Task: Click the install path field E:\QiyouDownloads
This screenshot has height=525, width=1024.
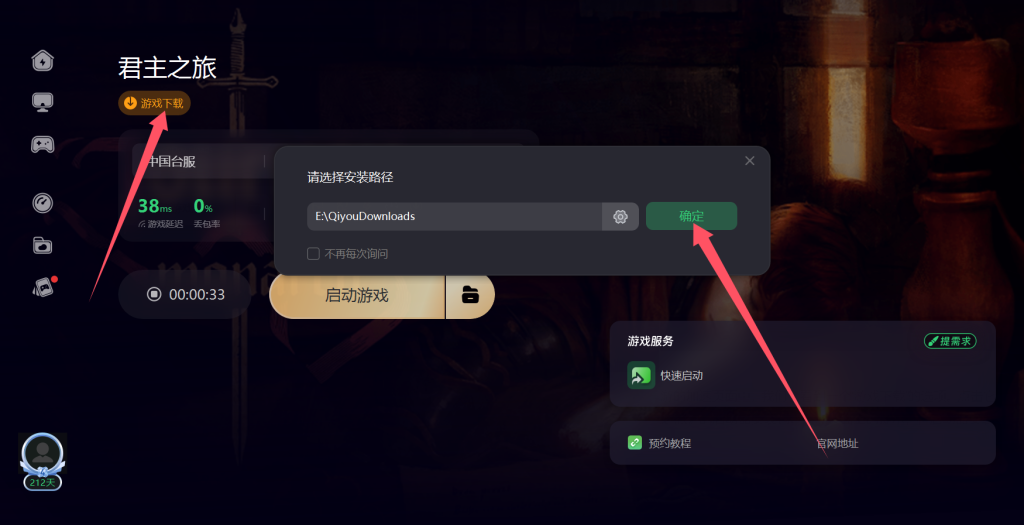Action: [455, 216]
